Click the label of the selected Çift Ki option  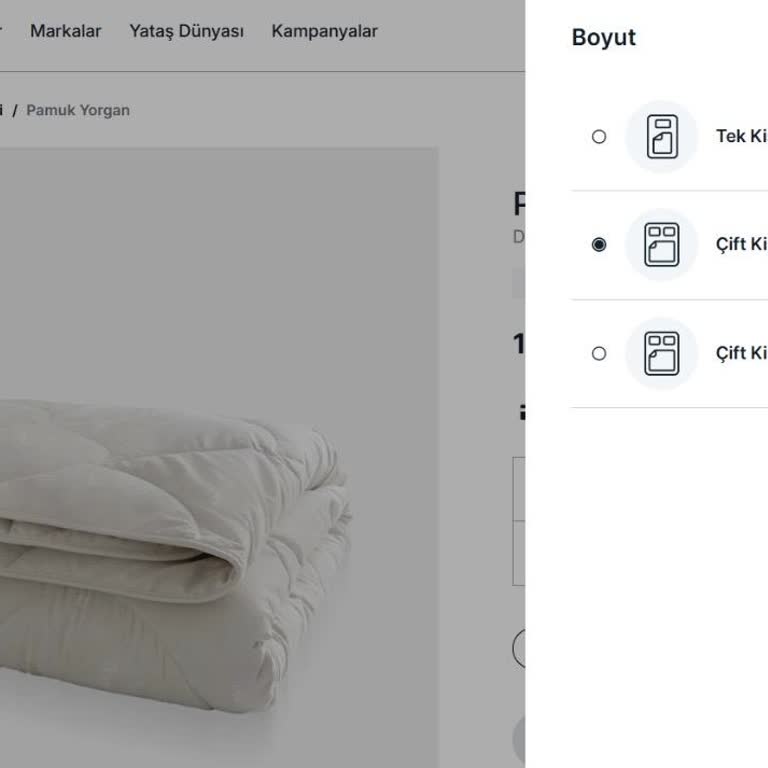pyautogui.click(x=741, y=245)
